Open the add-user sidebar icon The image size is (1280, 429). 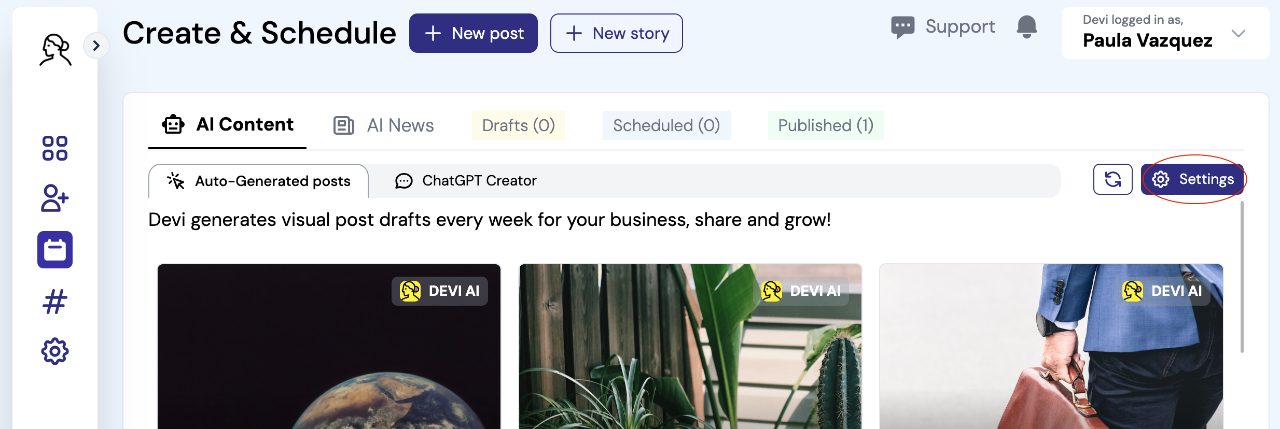pyautogui.click(x=55, y=198)
